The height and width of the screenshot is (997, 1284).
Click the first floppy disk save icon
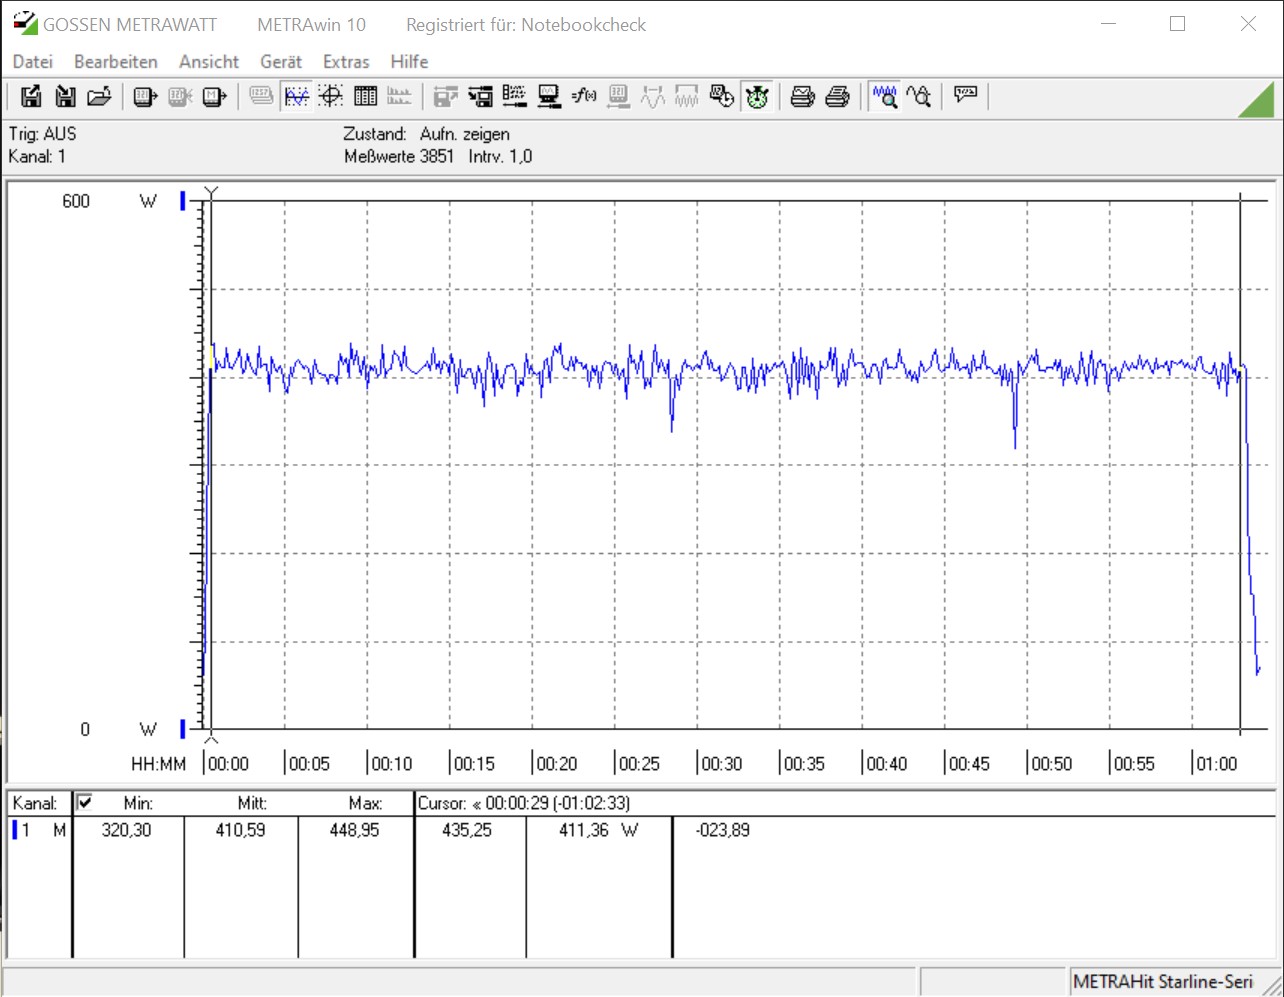point(31,96)
